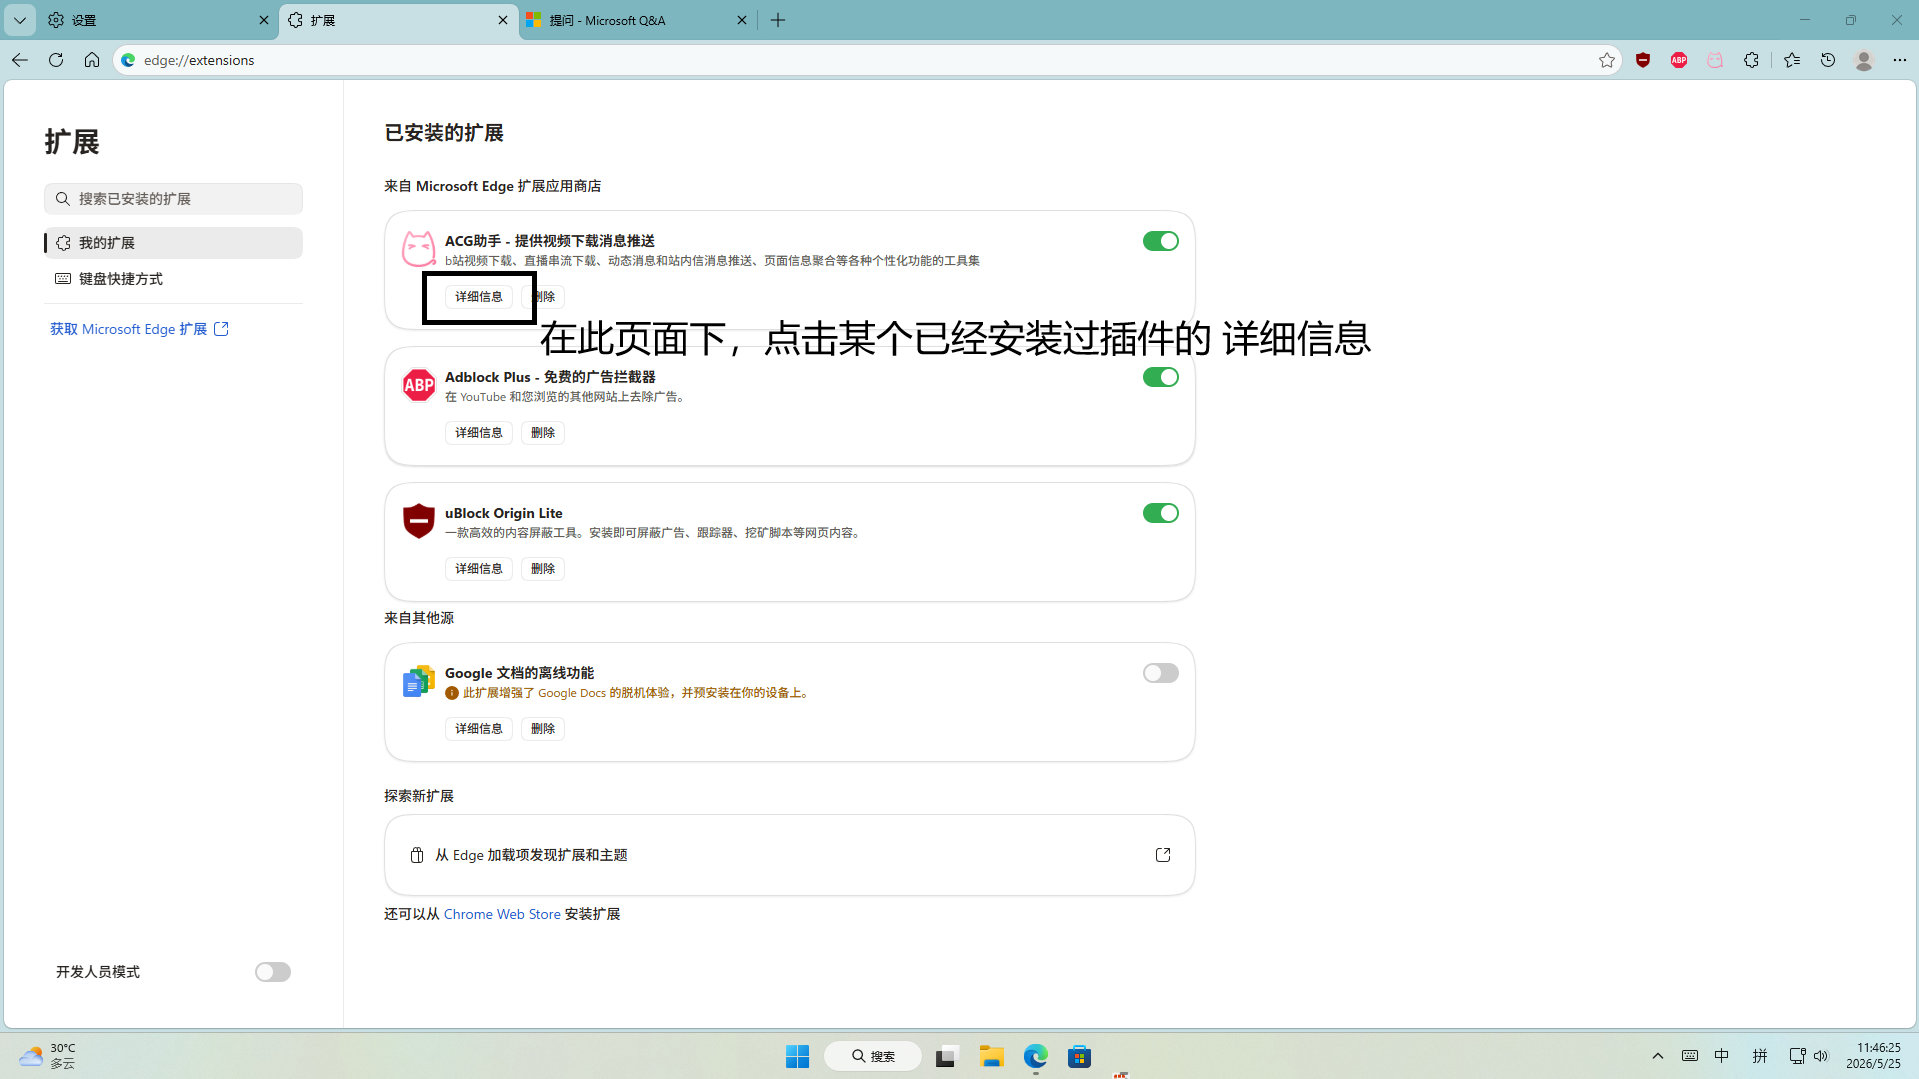Open the profile account avatar
The width and height of the screenshot is (1919, 1079).
coord(1864,60)
